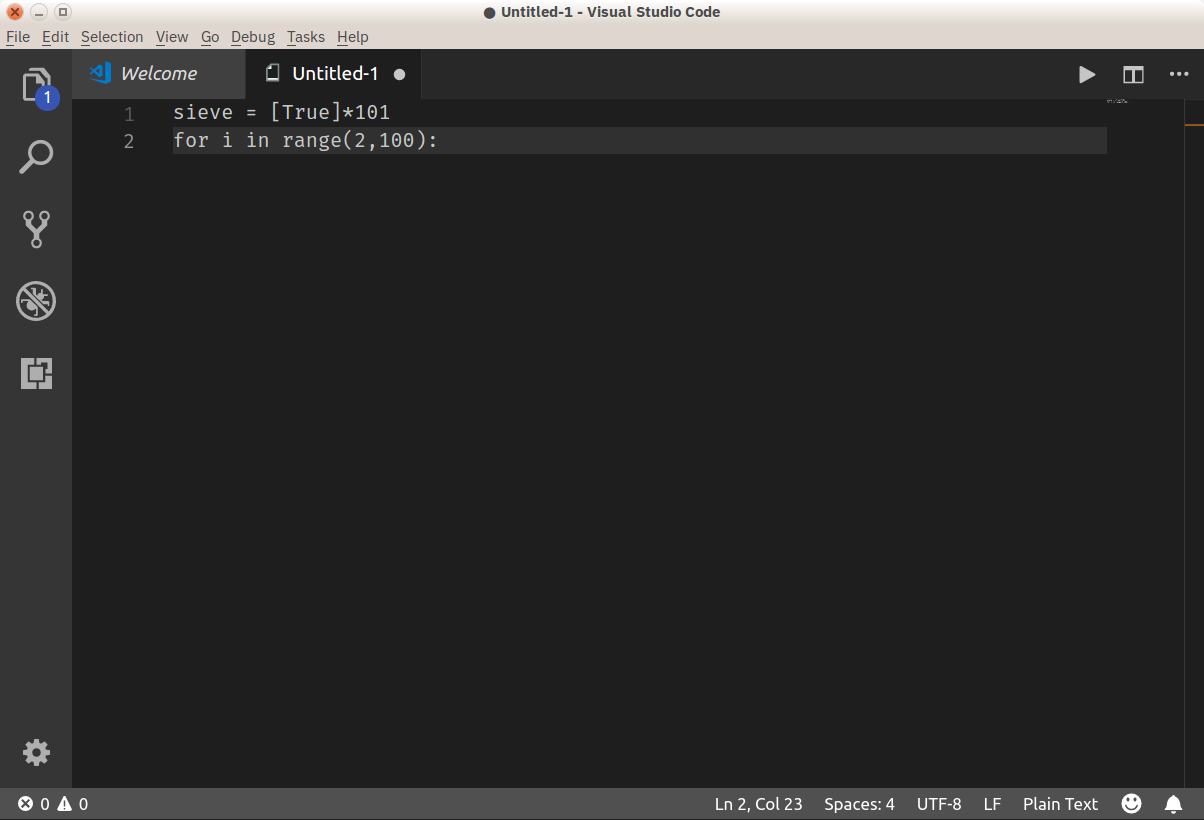Open the Debug menu

coord(252,37)
